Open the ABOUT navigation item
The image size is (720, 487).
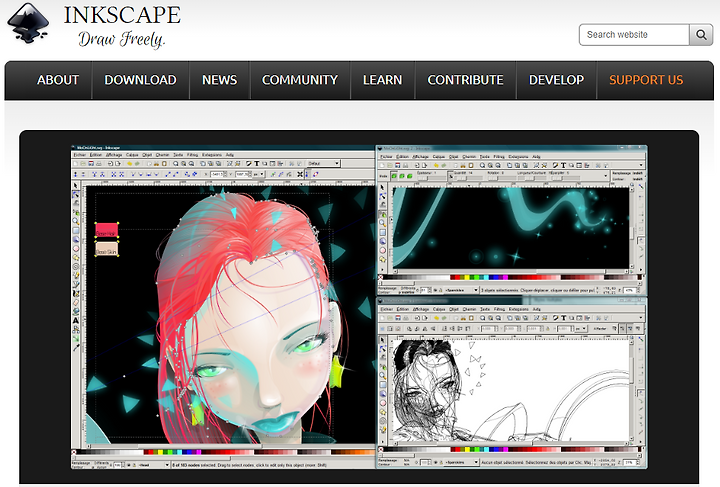pos(58,80)
